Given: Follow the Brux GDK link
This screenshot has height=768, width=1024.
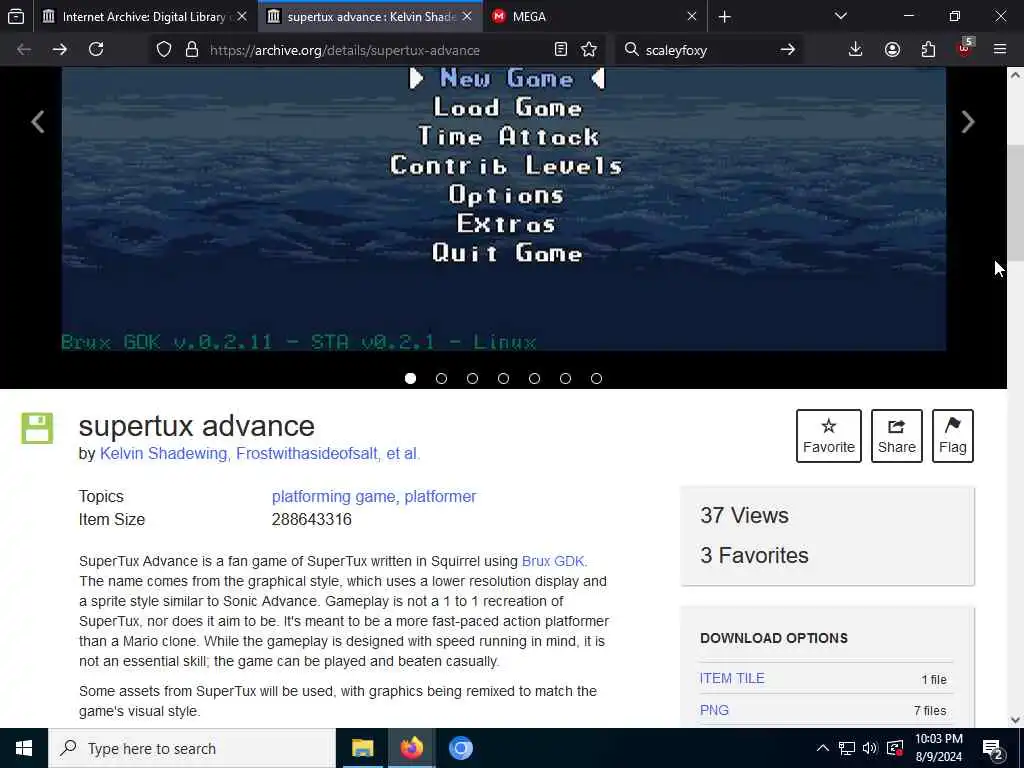Looking at the screenshot, I should (553, 562).
